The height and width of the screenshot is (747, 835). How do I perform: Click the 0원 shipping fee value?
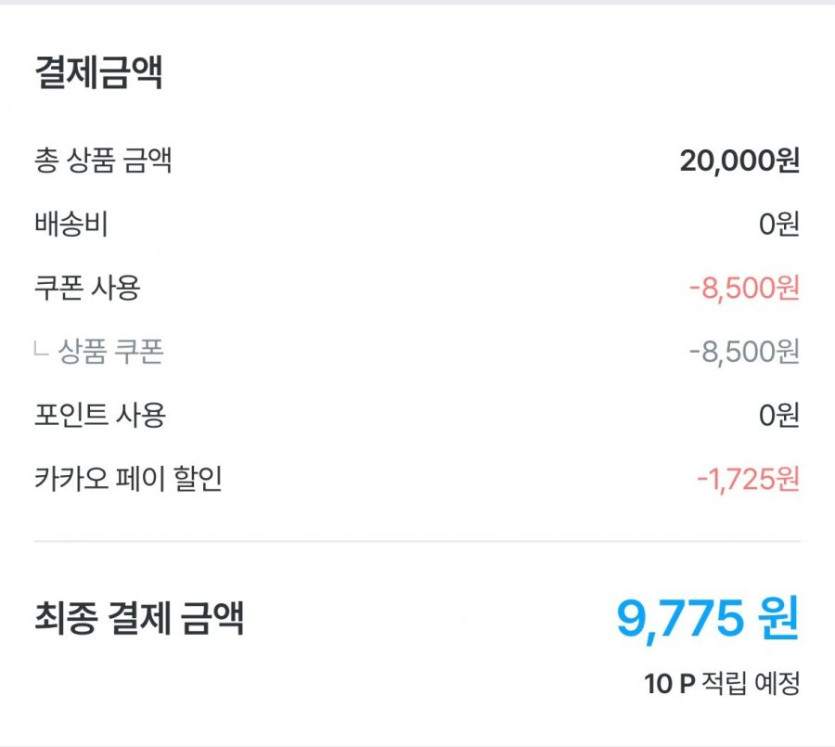[779, 224]
